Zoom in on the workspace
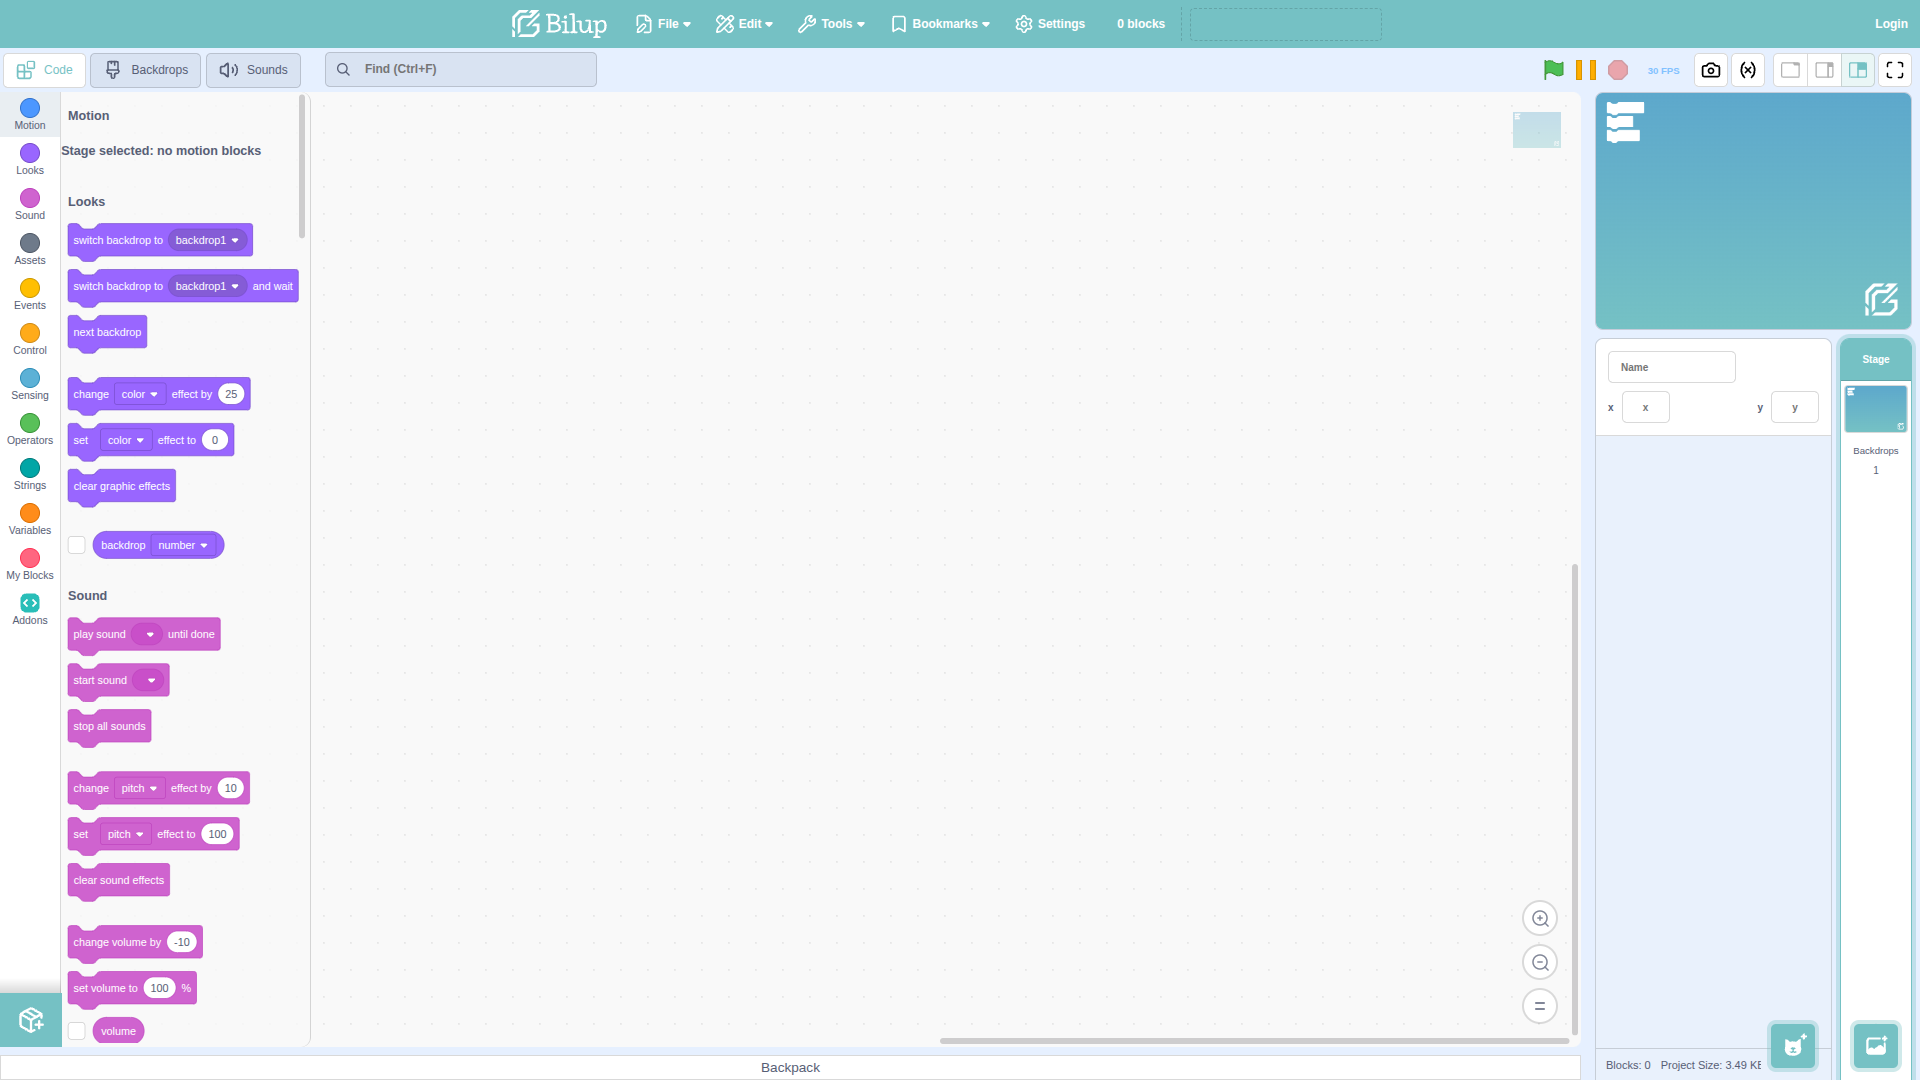 [x=1540, y=918]
